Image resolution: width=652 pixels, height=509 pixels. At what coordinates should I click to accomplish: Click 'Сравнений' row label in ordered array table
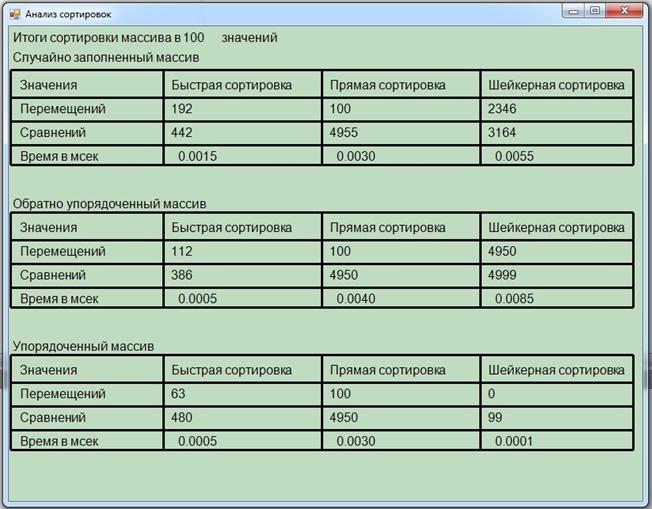[87, 418]
